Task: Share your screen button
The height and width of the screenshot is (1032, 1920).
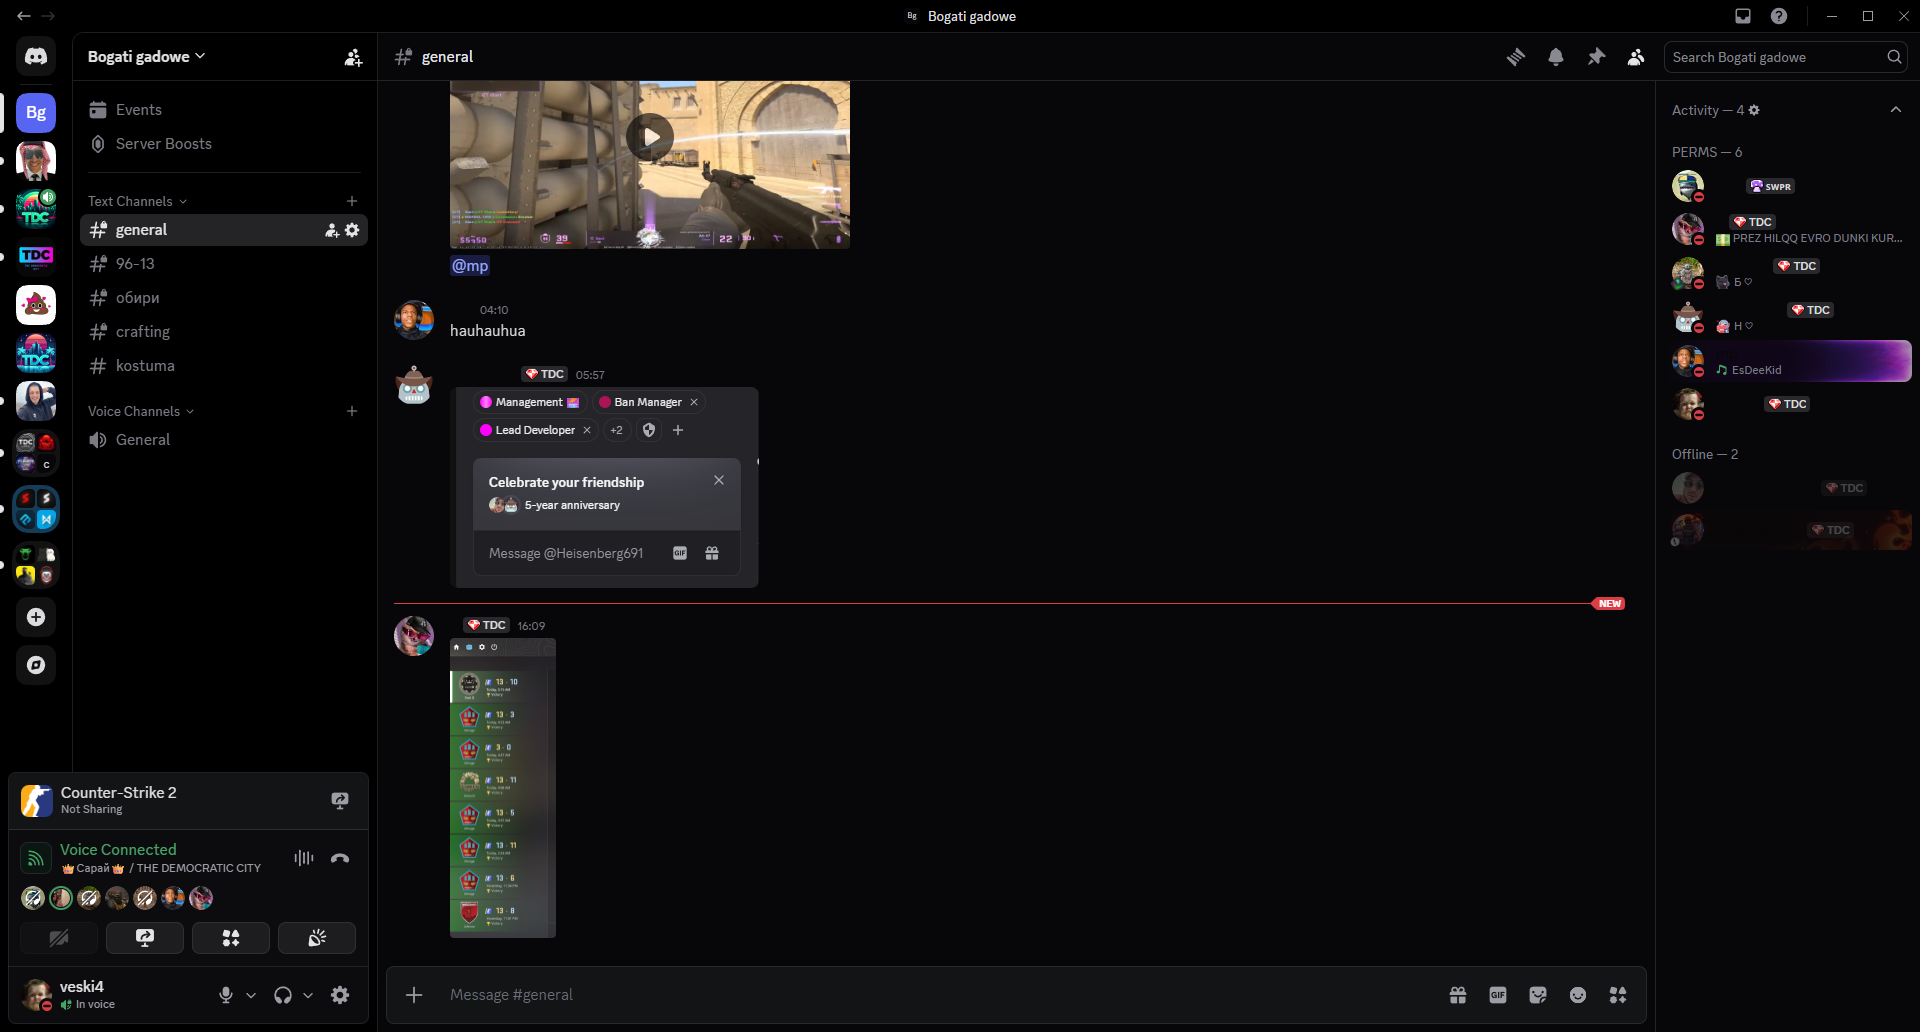Action: (x=145, y=938)
